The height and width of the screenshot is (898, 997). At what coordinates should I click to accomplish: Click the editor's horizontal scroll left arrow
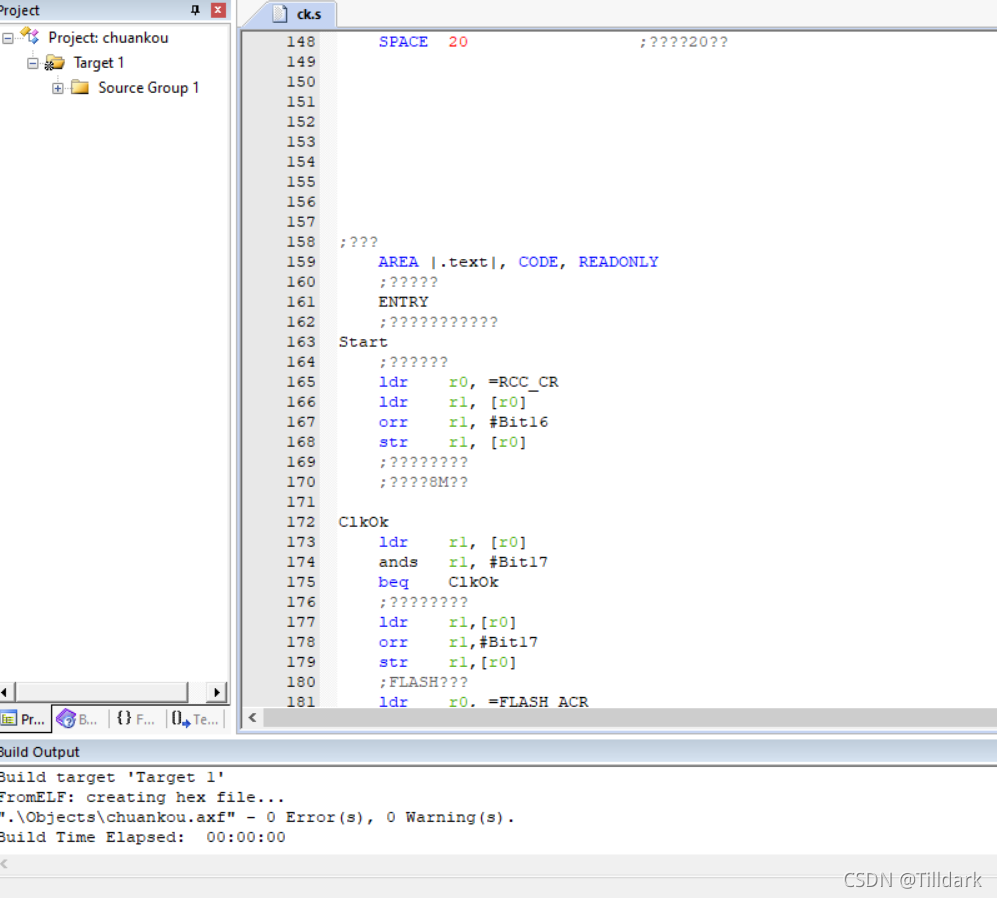tap(252, 718)
